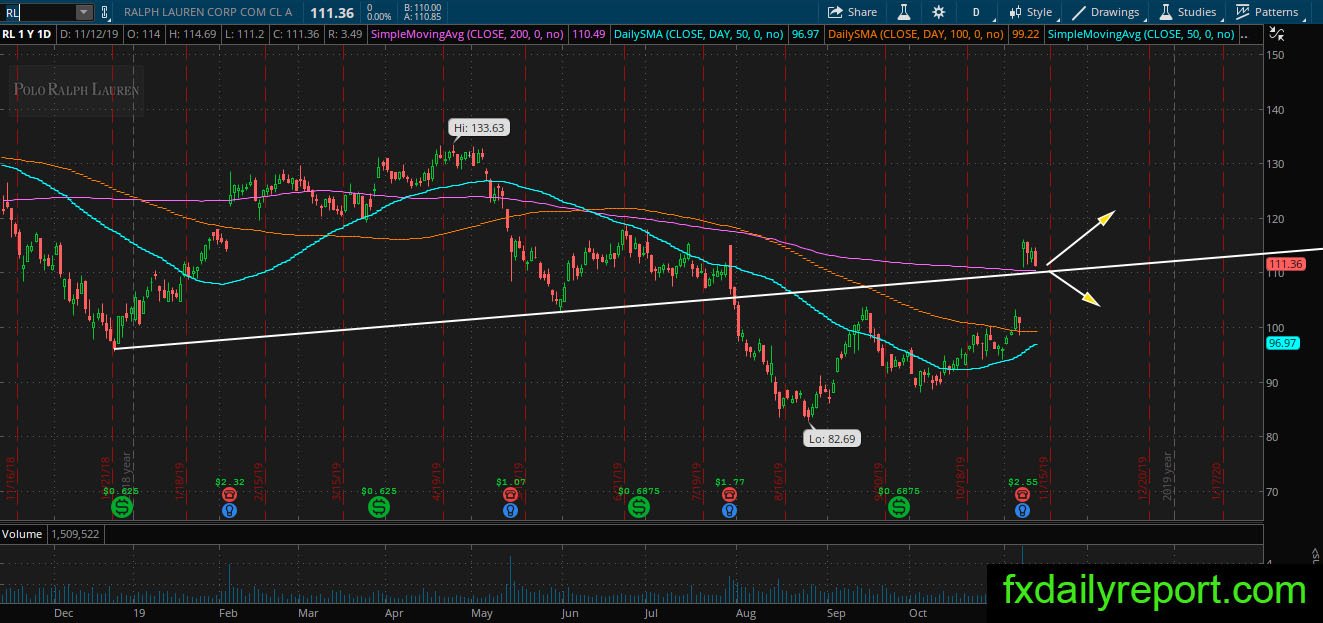Image resolution: width=1323 pixels, height=623 pixels.
Task: Click the Dec label on time axis
Action: pyautogui.click(x=64, y=612)
